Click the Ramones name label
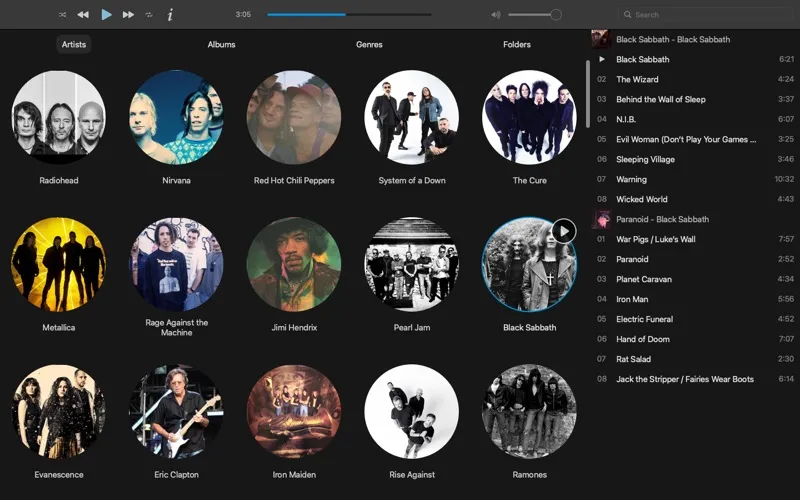800x500 pixels. click(529, 474)
